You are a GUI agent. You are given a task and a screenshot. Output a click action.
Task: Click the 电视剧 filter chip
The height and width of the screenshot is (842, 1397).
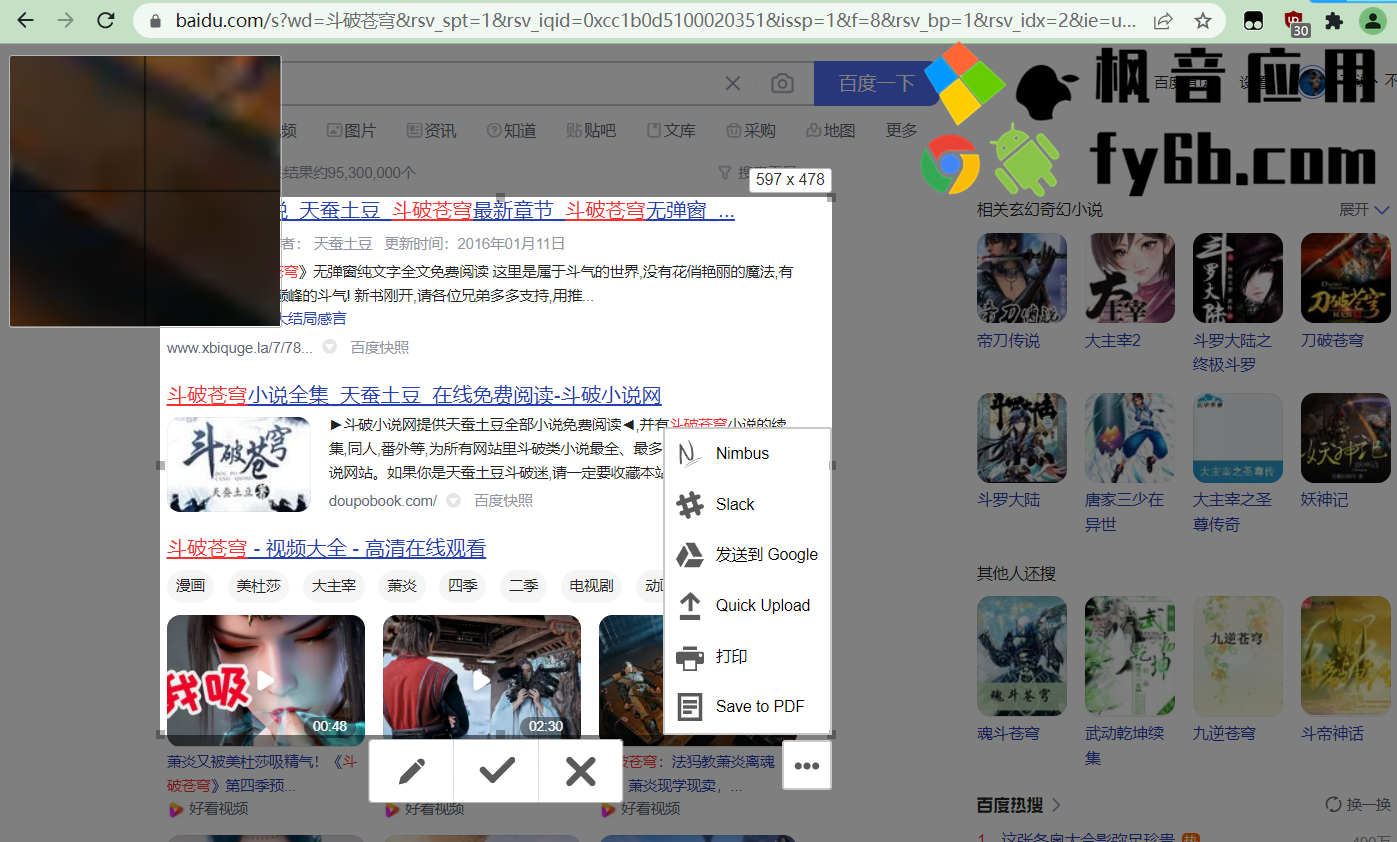591,585
